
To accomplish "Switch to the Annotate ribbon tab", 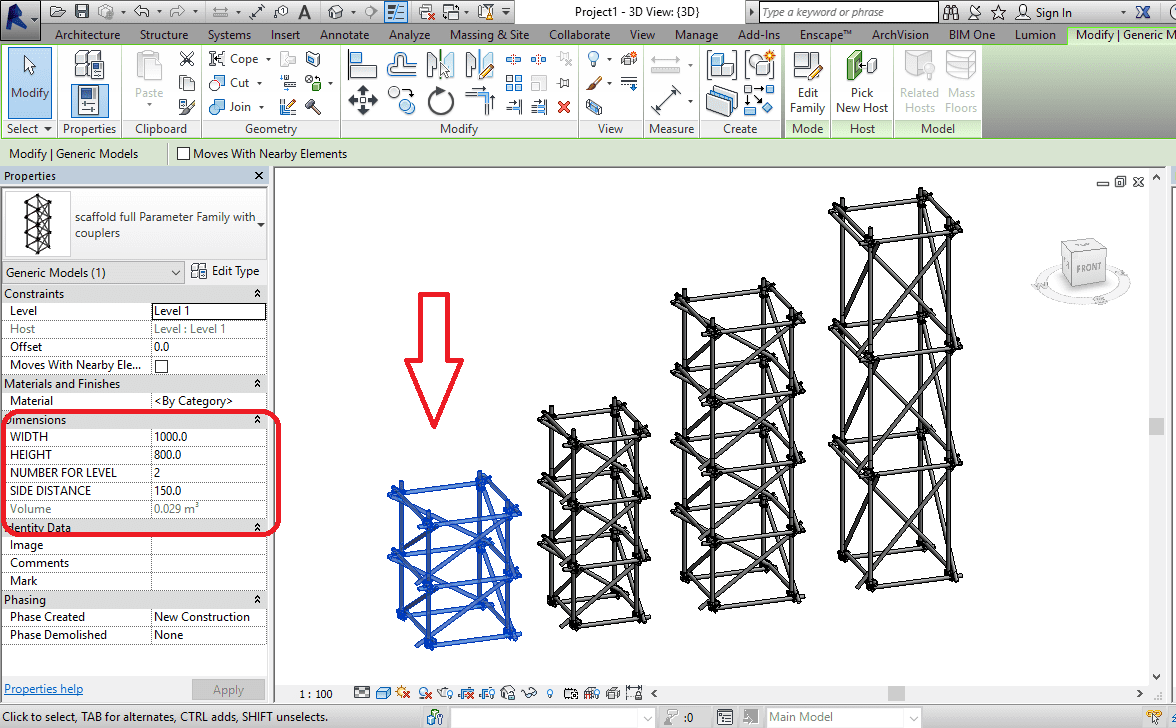I will (x=344, y=35).
